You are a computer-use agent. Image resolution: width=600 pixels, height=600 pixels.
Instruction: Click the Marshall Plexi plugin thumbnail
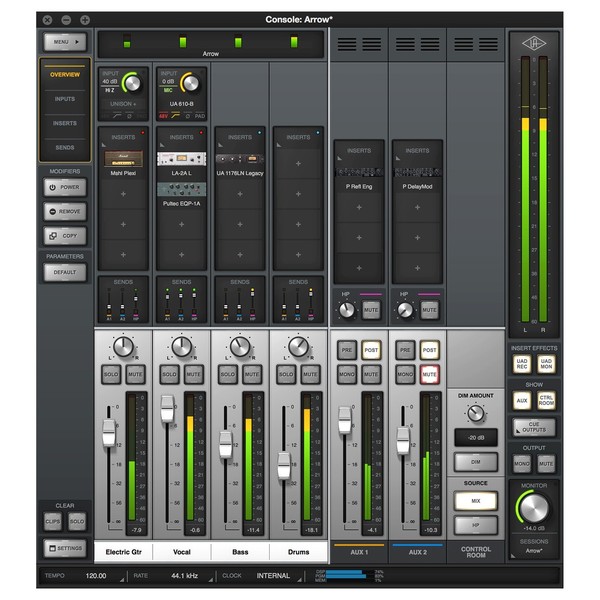[123, 158]
